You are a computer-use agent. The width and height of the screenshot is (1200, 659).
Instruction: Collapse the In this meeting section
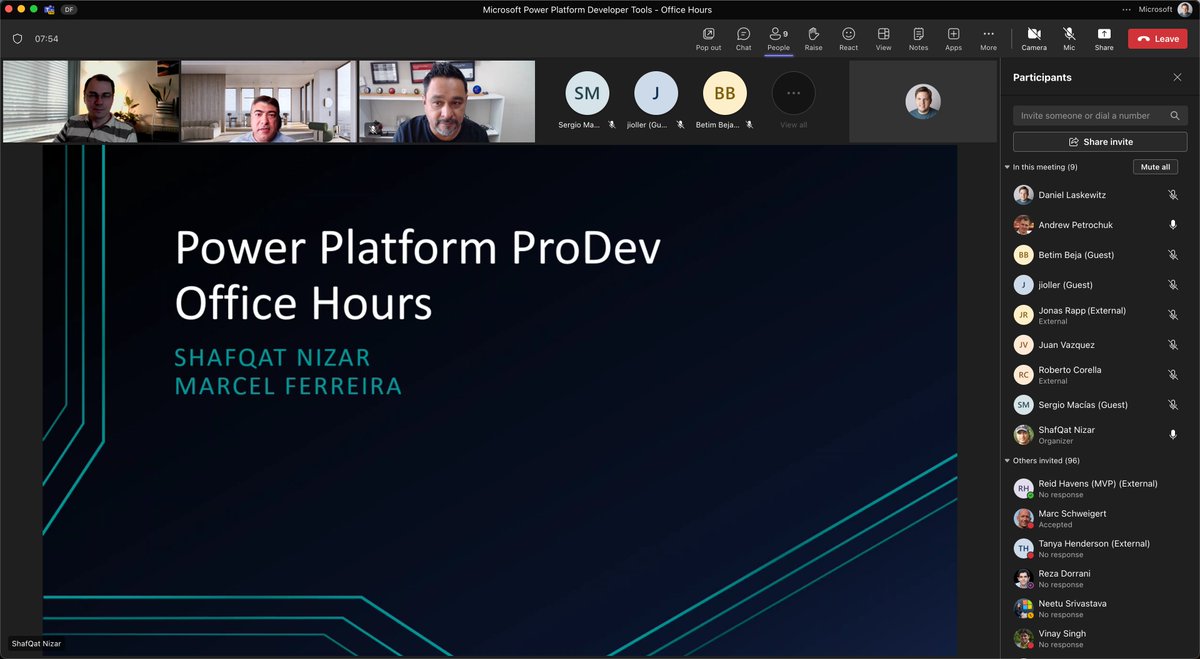1007,167
